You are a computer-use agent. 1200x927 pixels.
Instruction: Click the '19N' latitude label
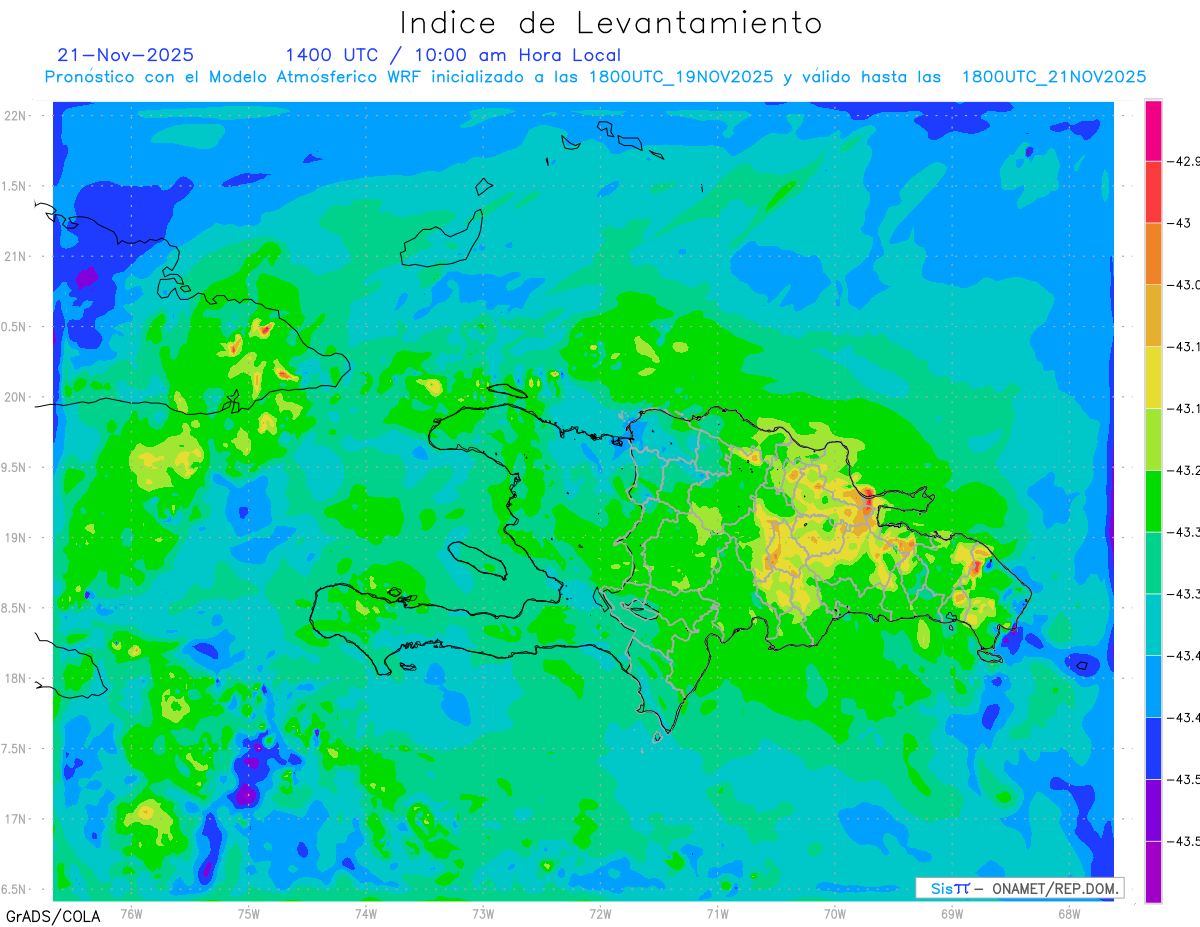(16, 538)
